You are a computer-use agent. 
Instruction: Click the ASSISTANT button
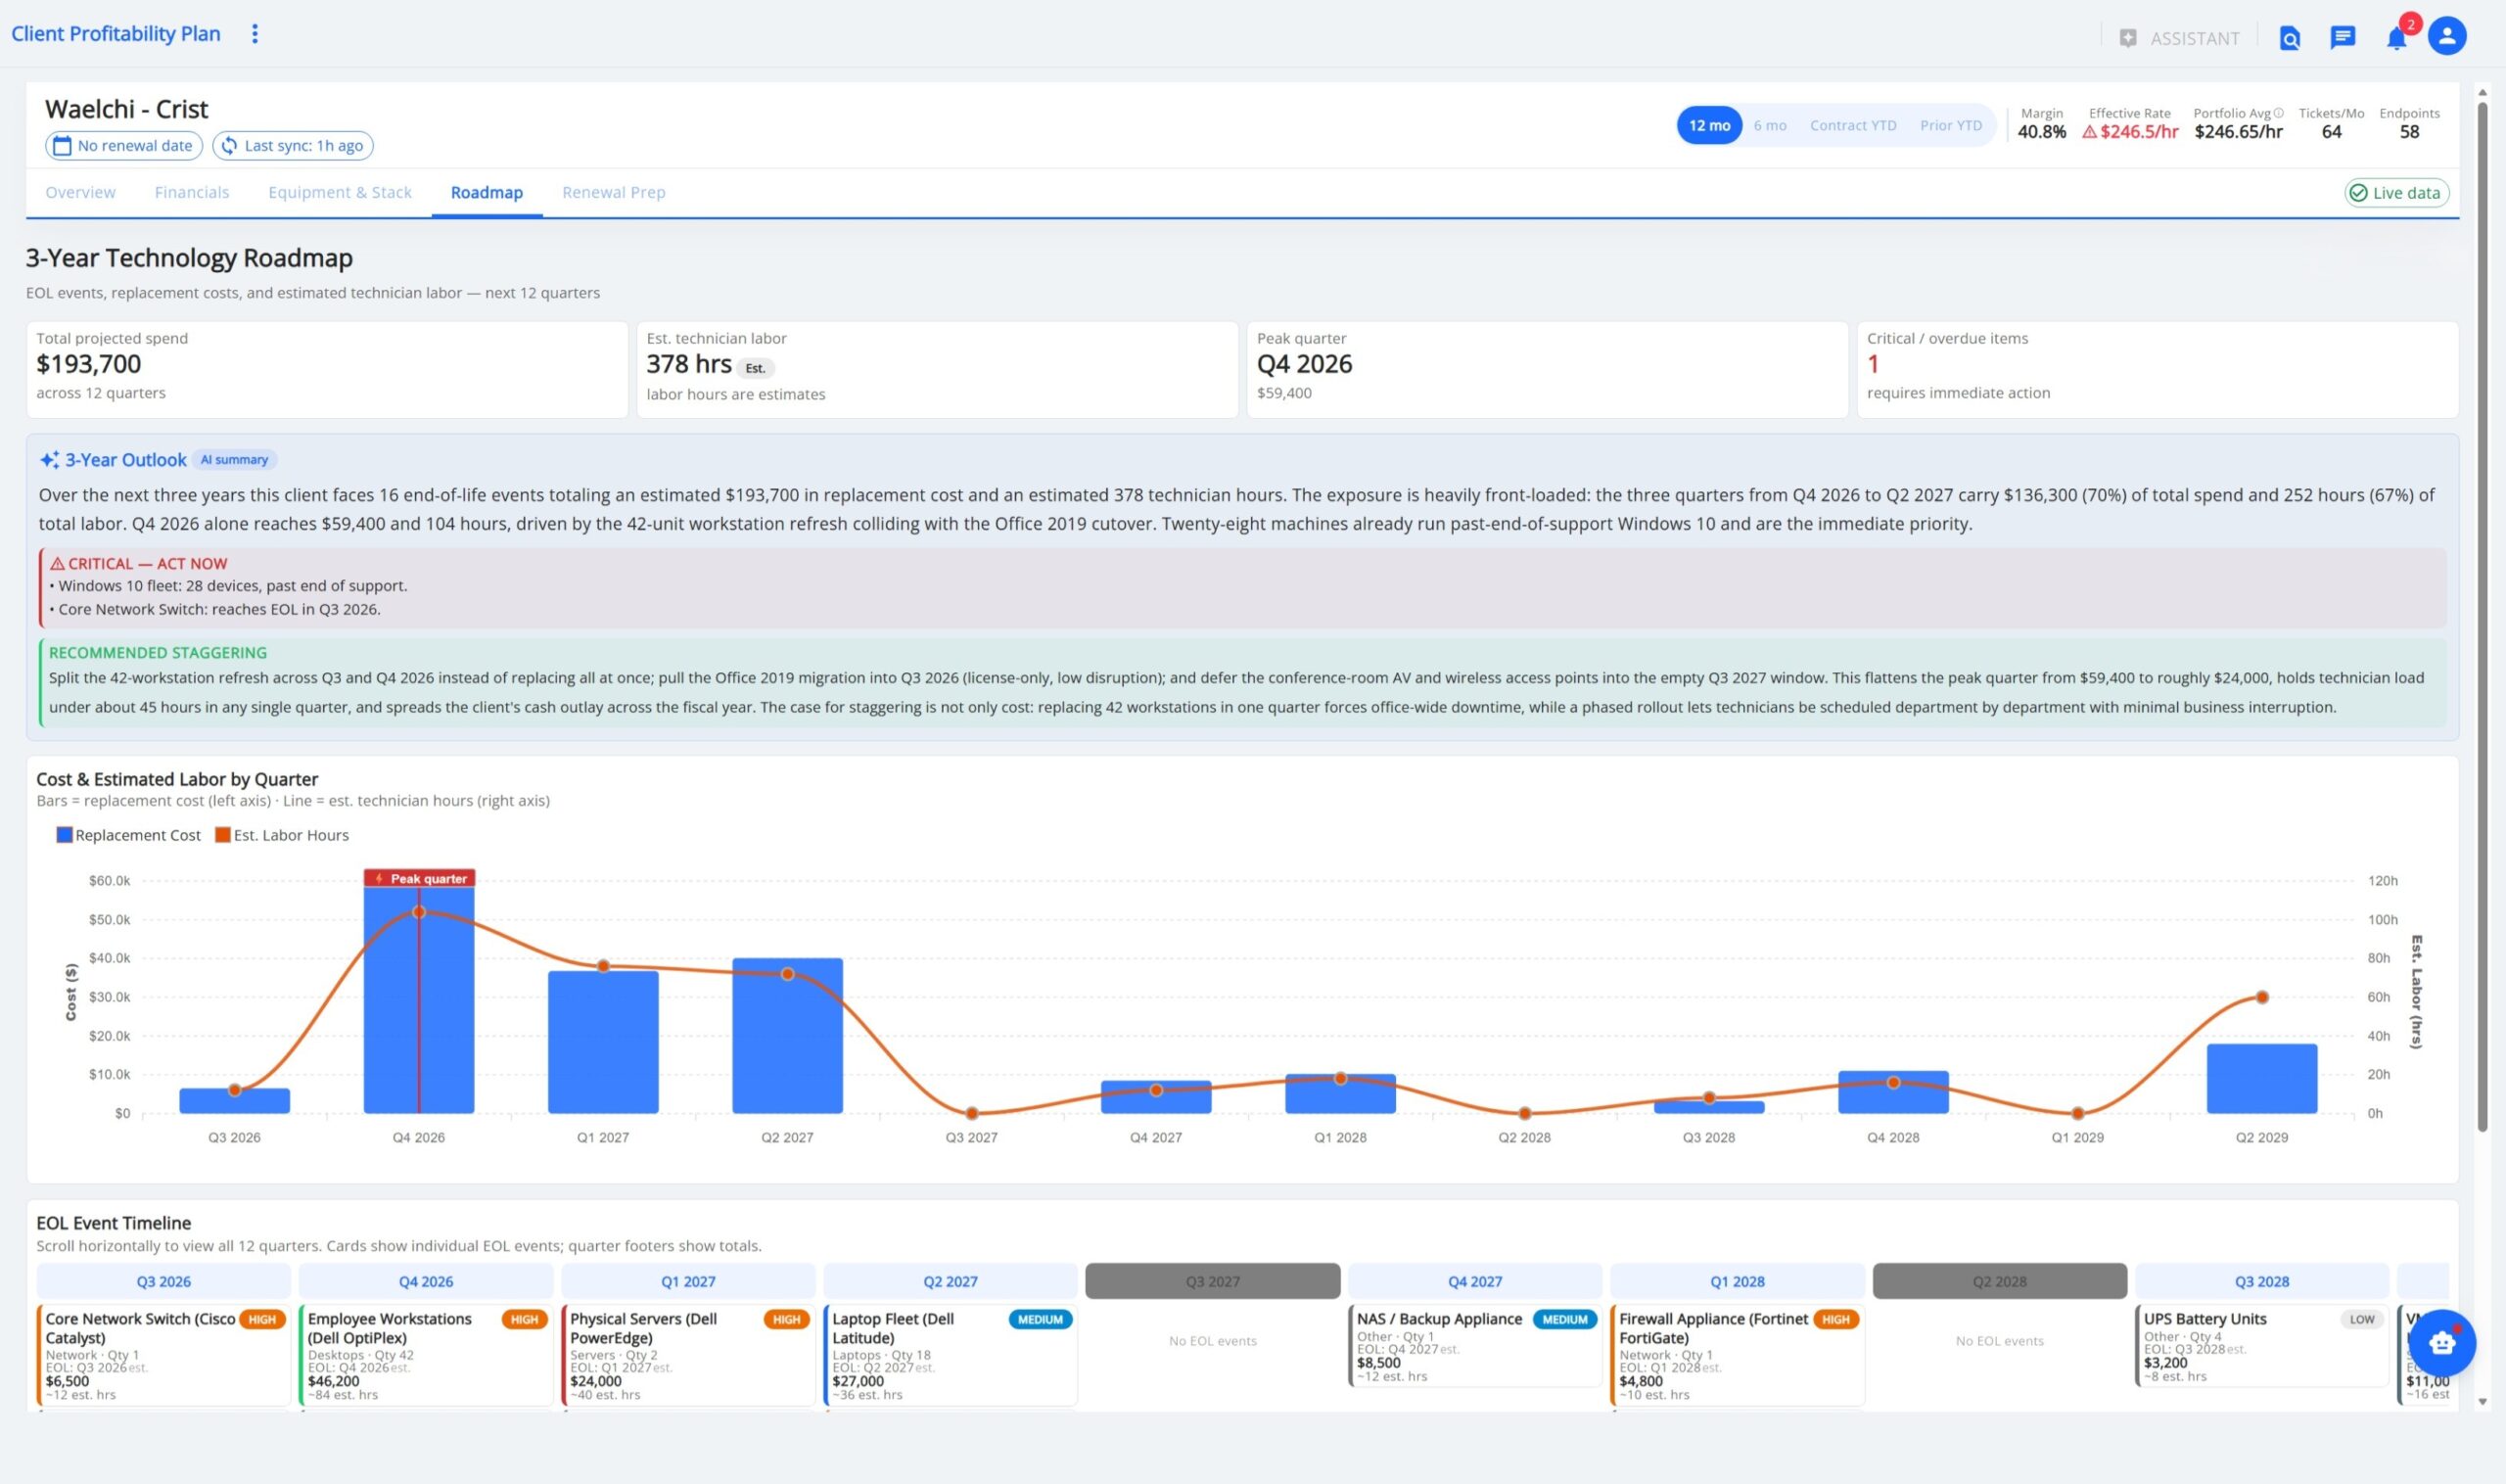coord(2179,38)
